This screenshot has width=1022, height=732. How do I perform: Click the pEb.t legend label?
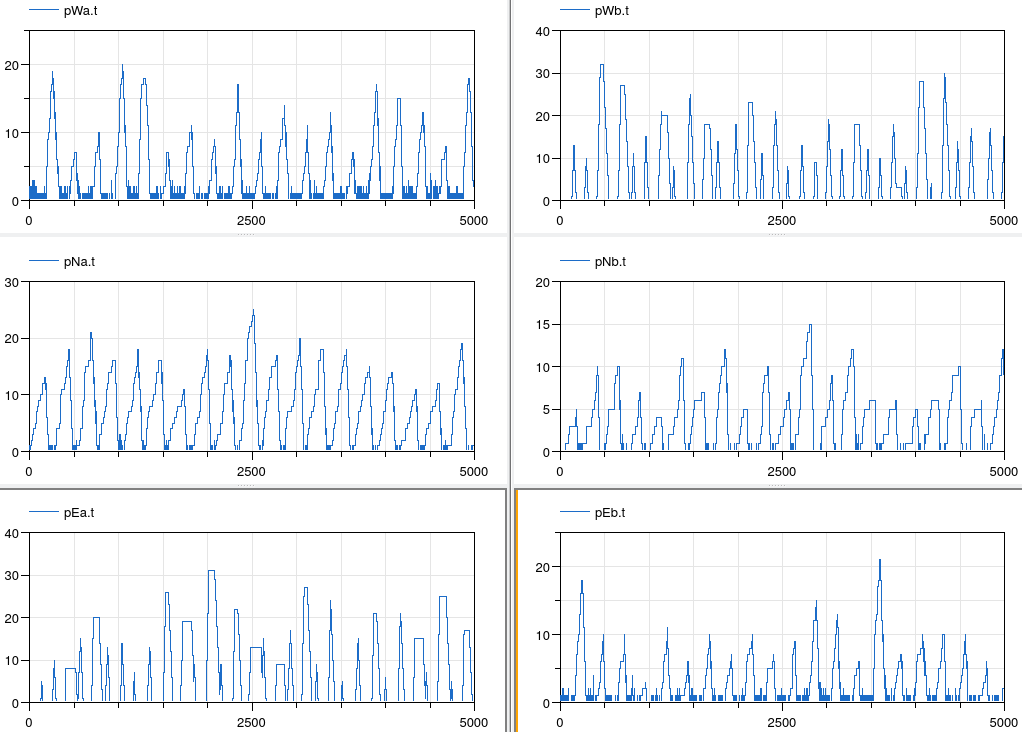click(610, 513)
